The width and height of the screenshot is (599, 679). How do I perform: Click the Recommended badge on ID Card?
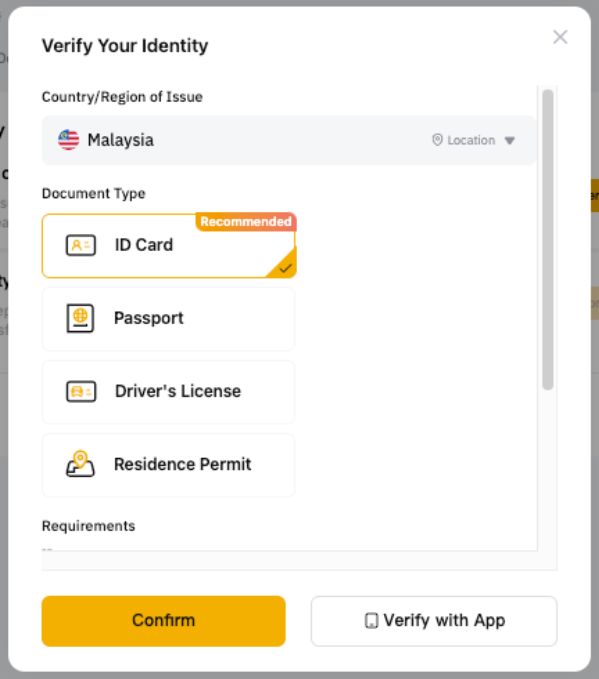246,222
